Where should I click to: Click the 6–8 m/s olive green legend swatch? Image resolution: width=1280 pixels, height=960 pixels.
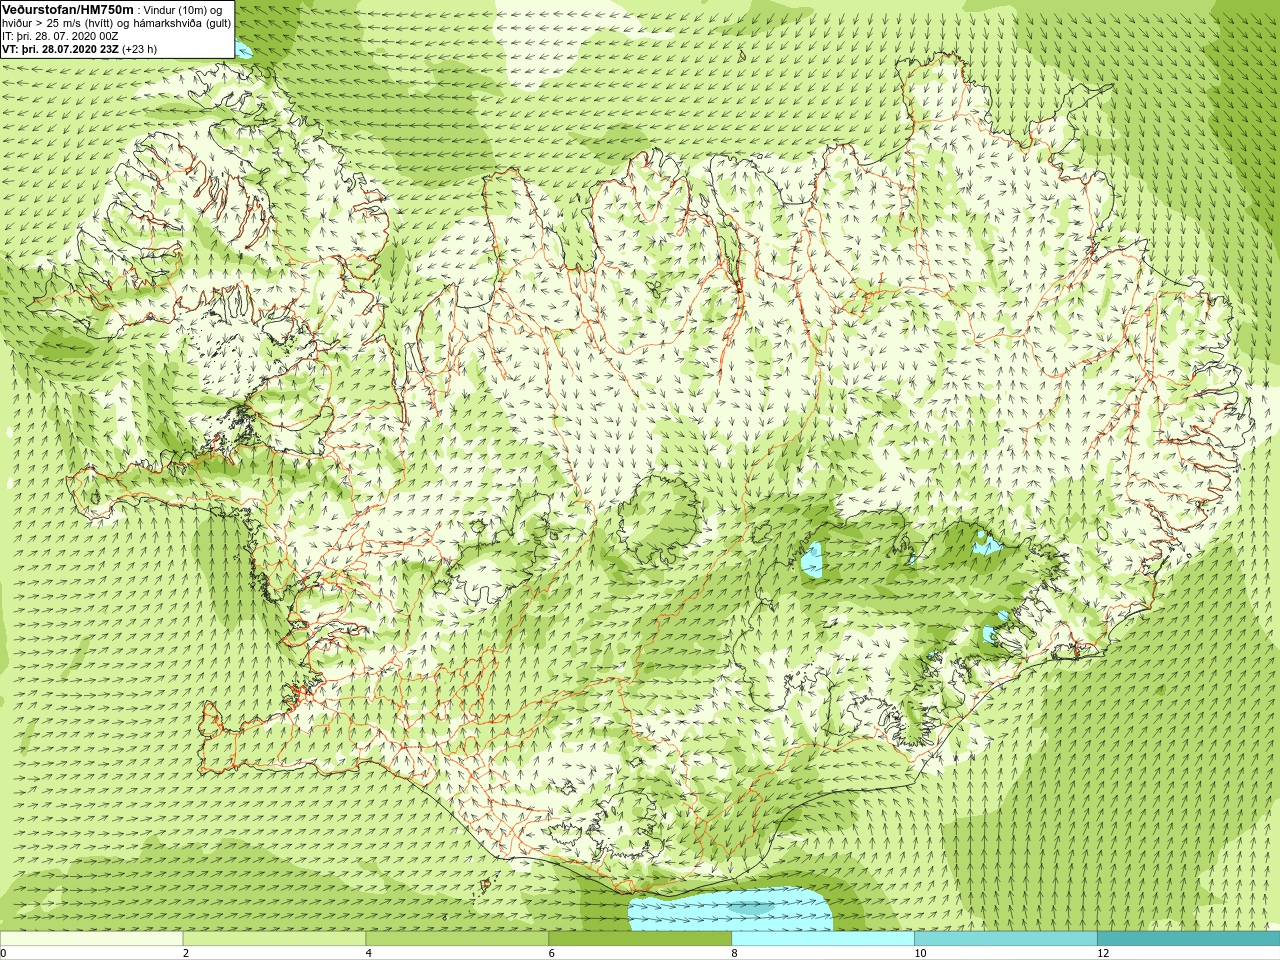(x=640, y=939)
